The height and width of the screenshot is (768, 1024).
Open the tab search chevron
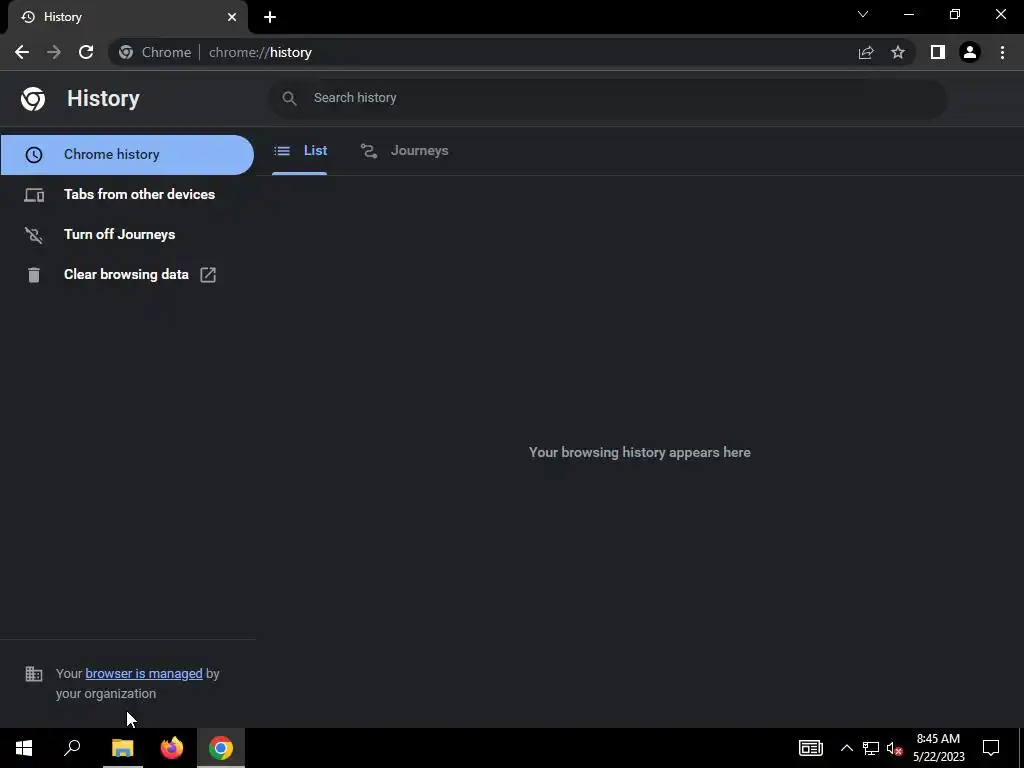(863, 14)
